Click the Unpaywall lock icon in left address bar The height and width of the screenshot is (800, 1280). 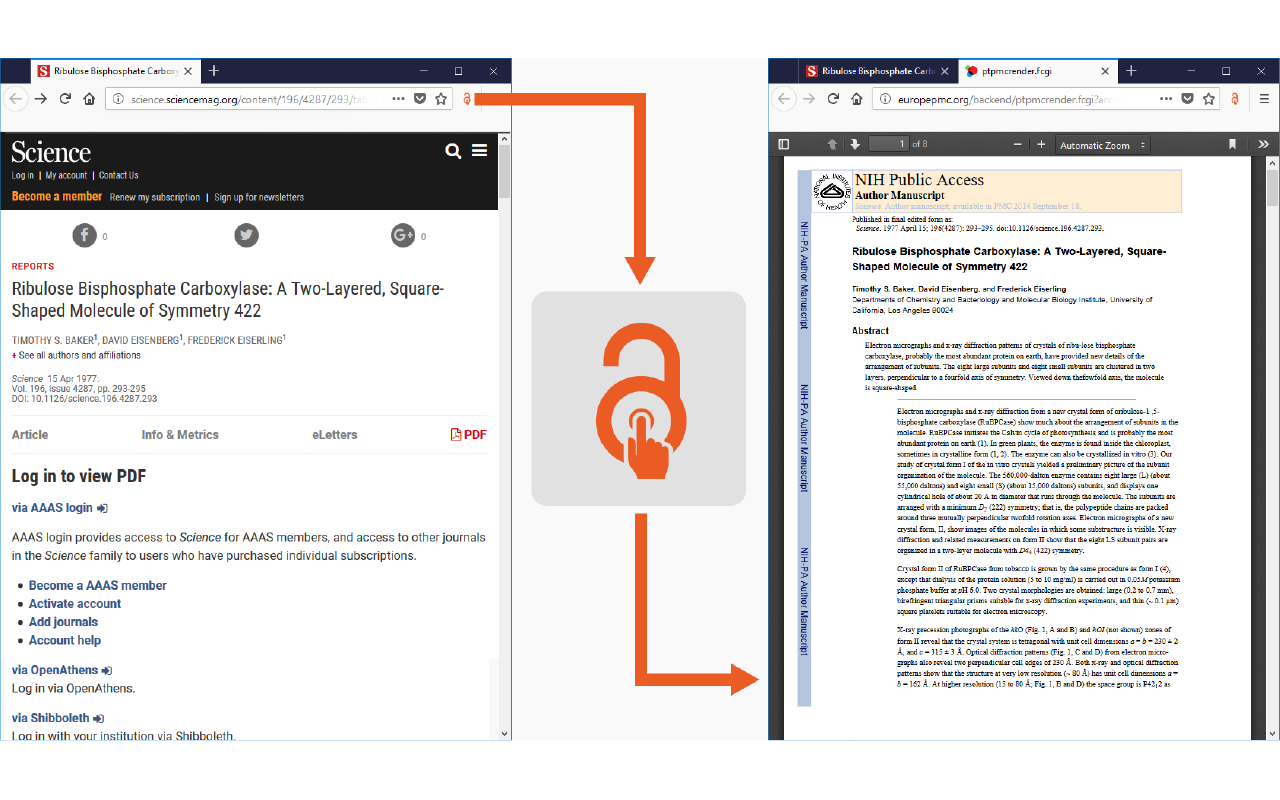click(468, 99)
